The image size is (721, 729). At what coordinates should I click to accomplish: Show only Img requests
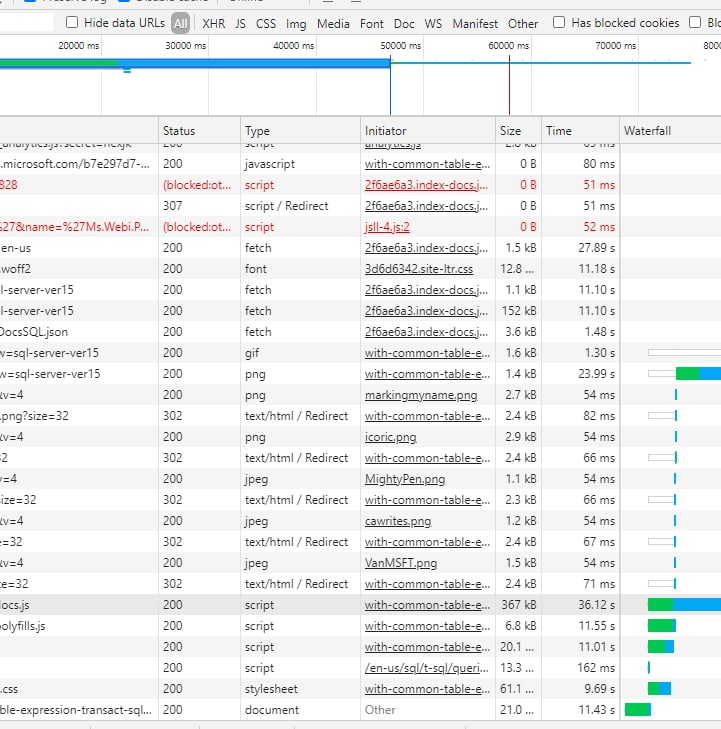tap(296, 23)
